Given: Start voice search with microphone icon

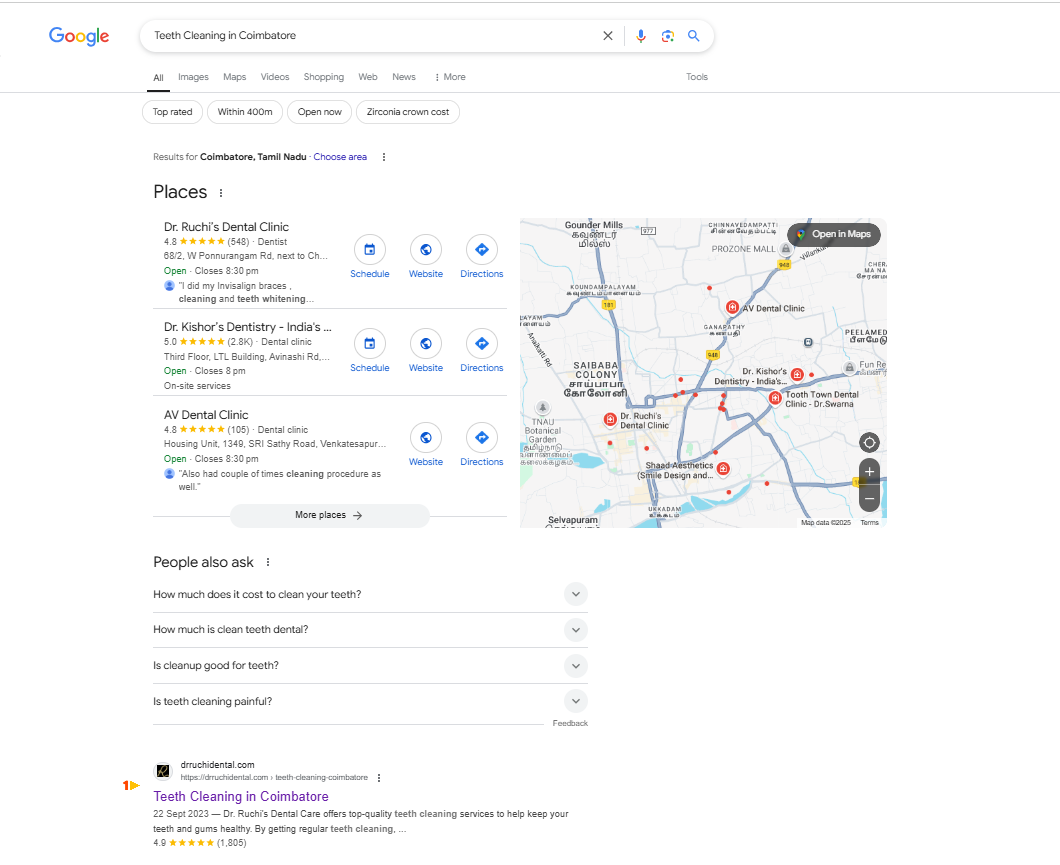Looking at the screenshot, I should point(641,36).
